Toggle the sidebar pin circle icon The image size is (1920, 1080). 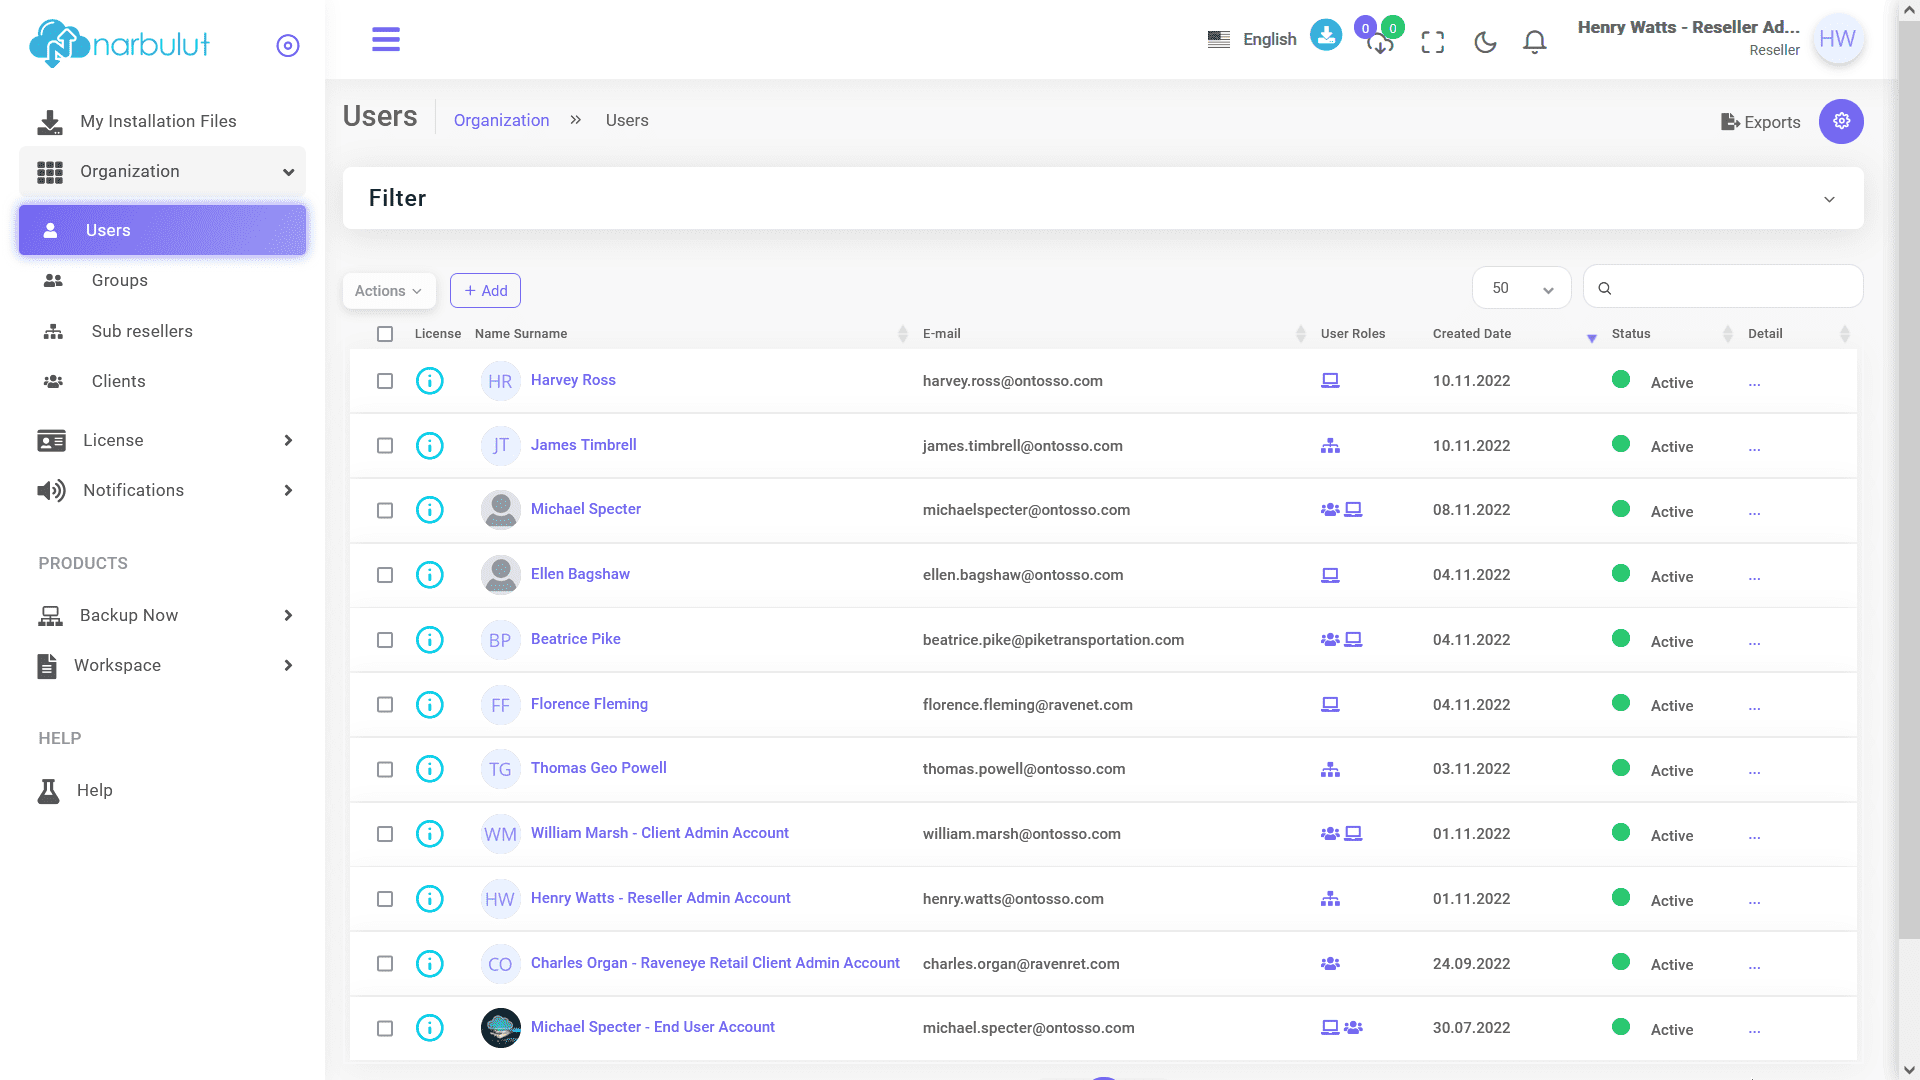point(288,46)
